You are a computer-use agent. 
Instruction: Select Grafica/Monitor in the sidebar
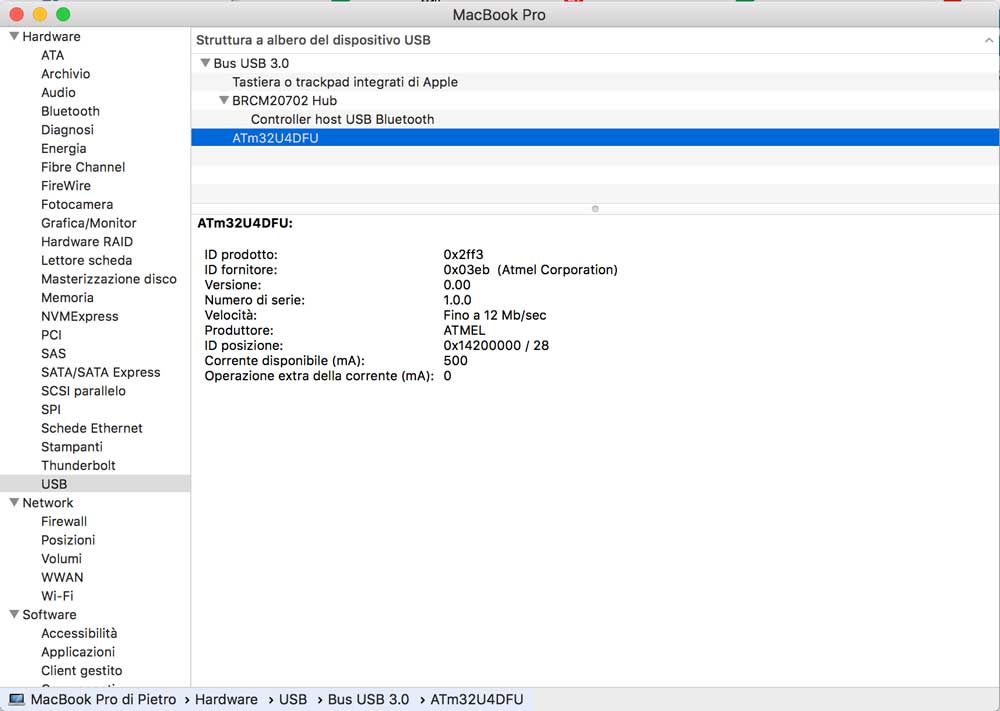89,223
